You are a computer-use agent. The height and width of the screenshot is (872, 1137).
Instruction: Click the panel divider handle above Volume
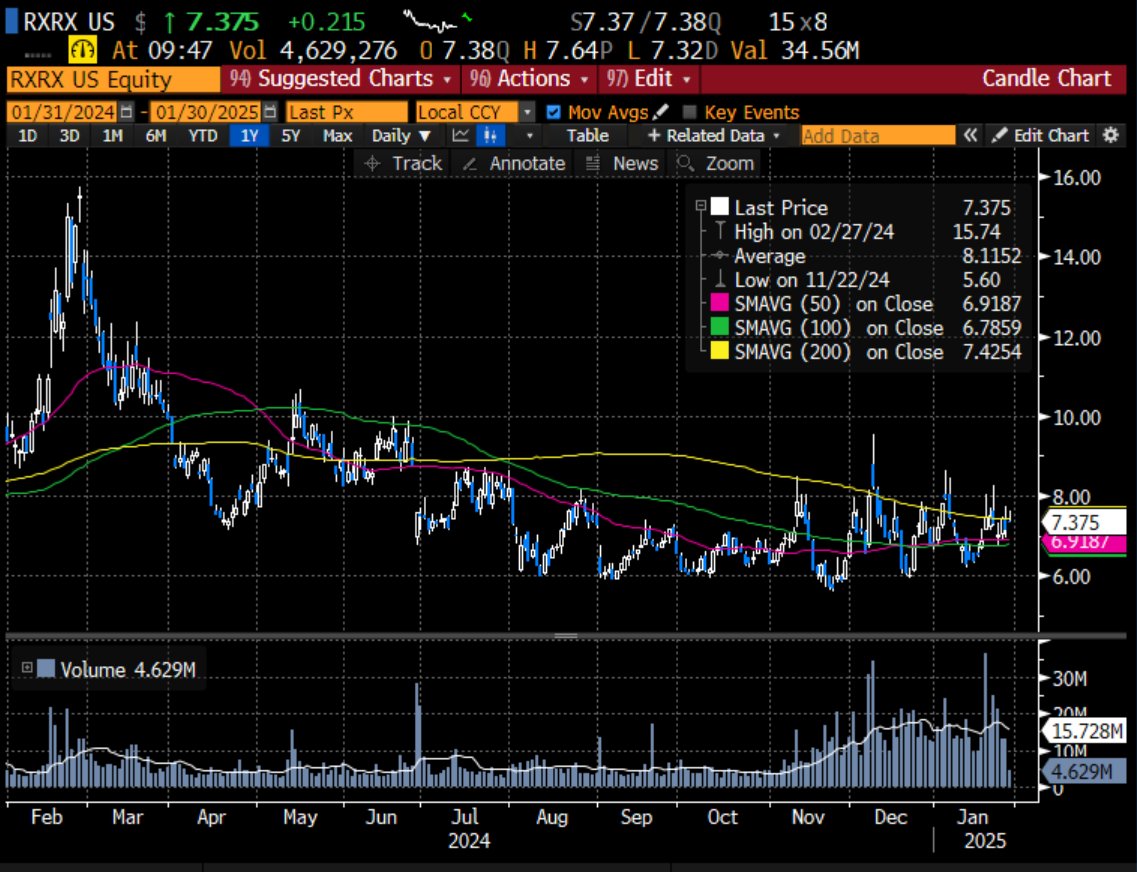[x=566, y=636]
